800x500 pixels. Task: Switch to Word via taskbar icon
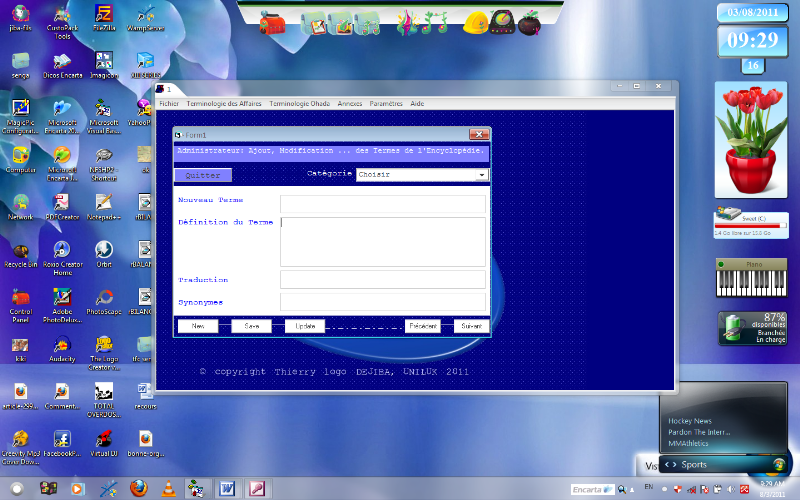pos(227,489)
